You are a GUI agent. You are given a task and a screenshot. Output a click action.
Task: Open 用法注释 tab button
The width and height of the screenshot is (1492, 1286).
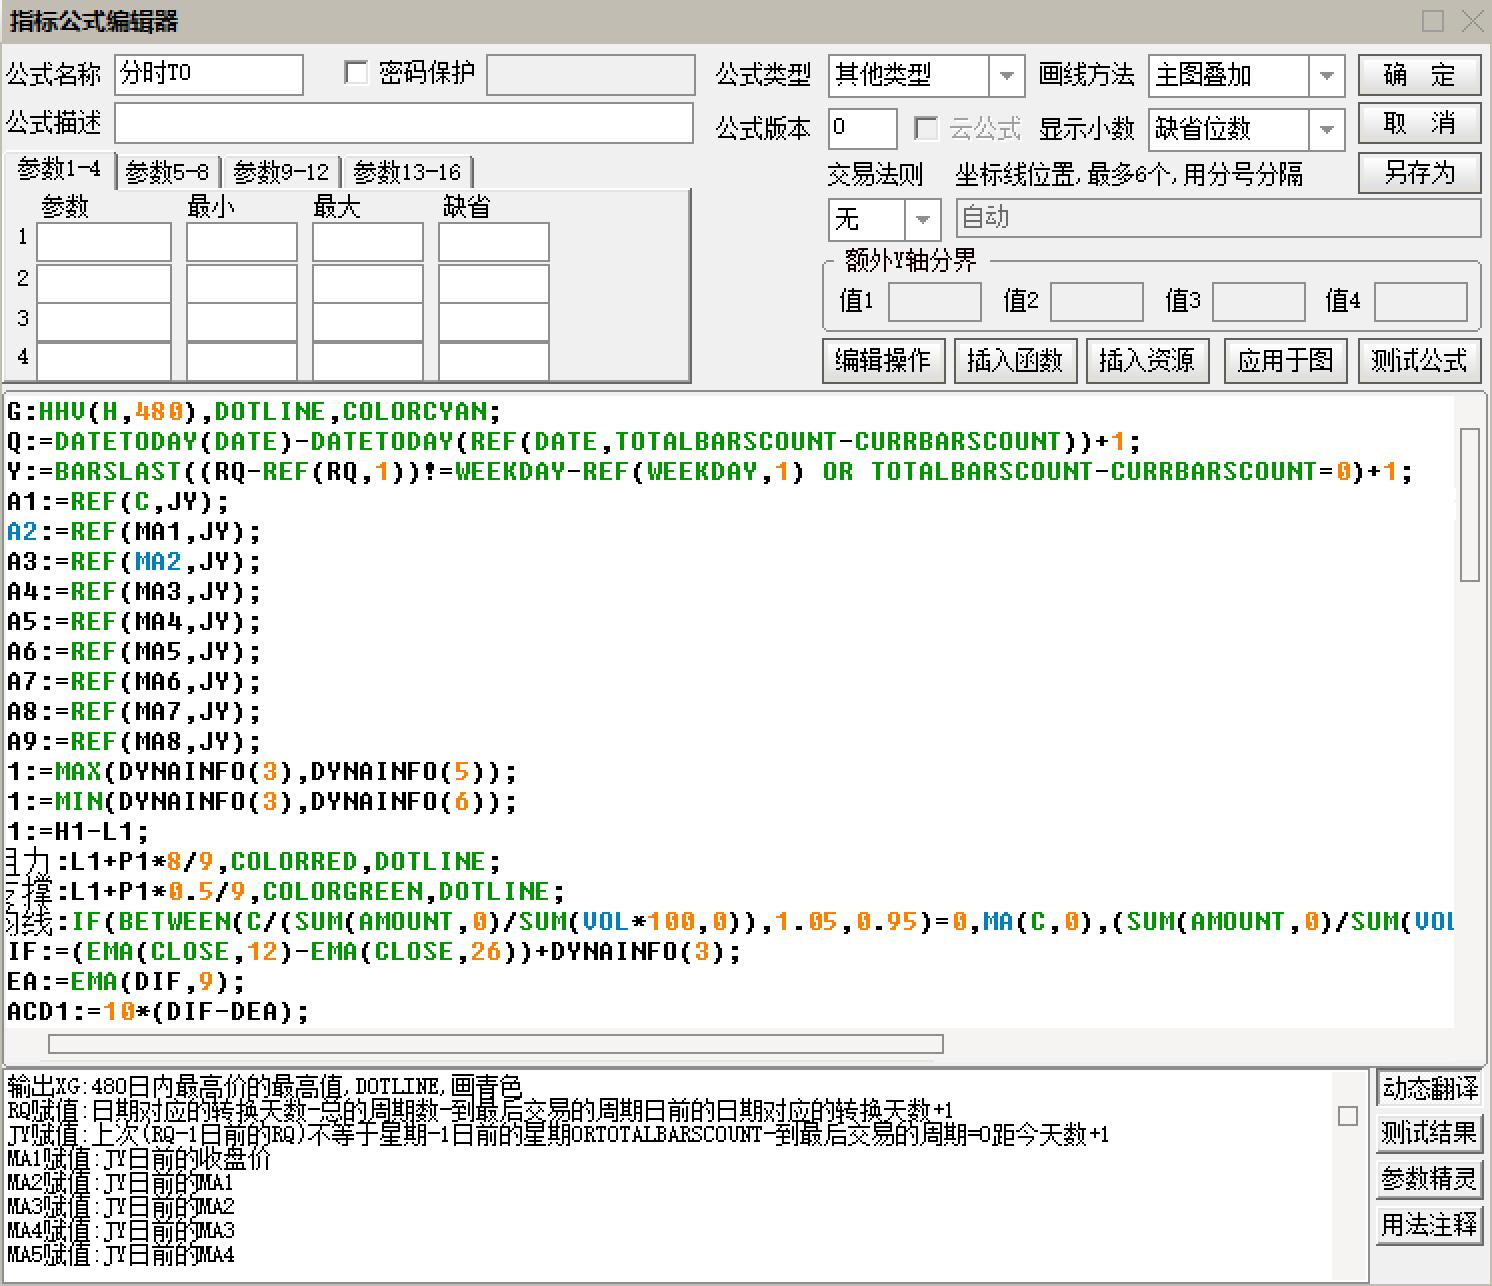pos(1429,1224)
